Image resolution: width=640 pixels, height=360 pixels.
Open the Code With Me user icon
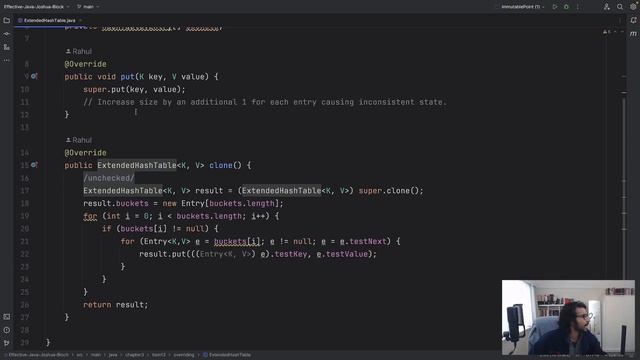607,7
